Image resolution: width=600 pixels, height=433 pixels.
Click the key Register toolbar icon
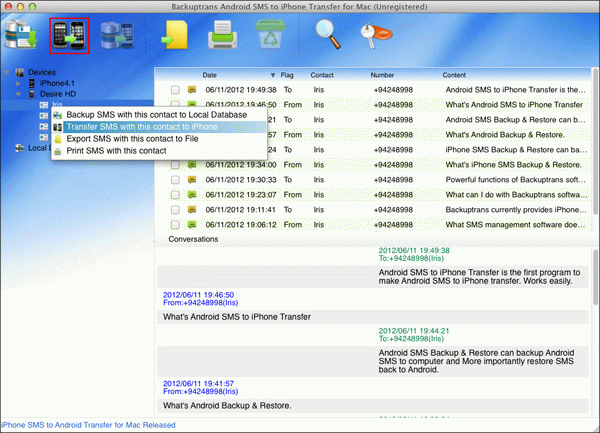click(x=376, y=36)
